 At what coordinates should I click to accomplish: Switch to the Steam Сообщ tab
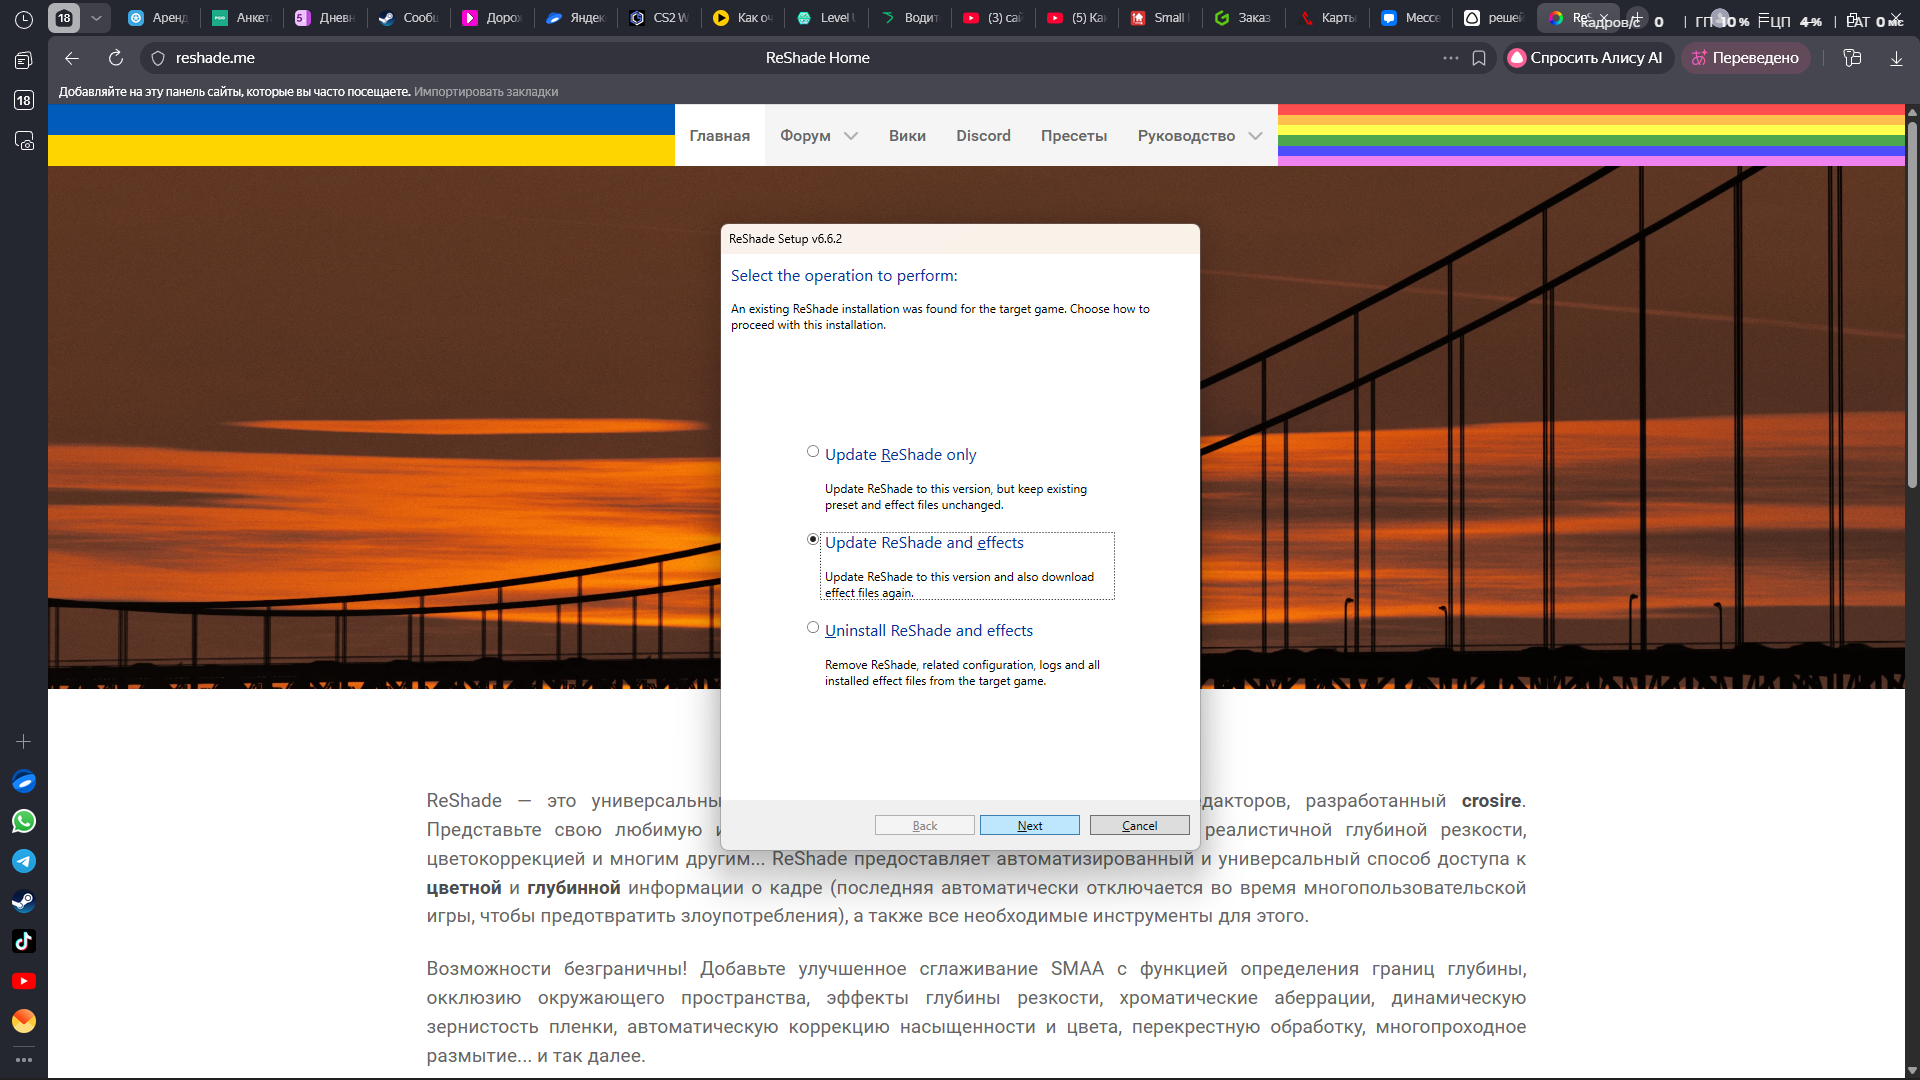(x=408, y=18)
